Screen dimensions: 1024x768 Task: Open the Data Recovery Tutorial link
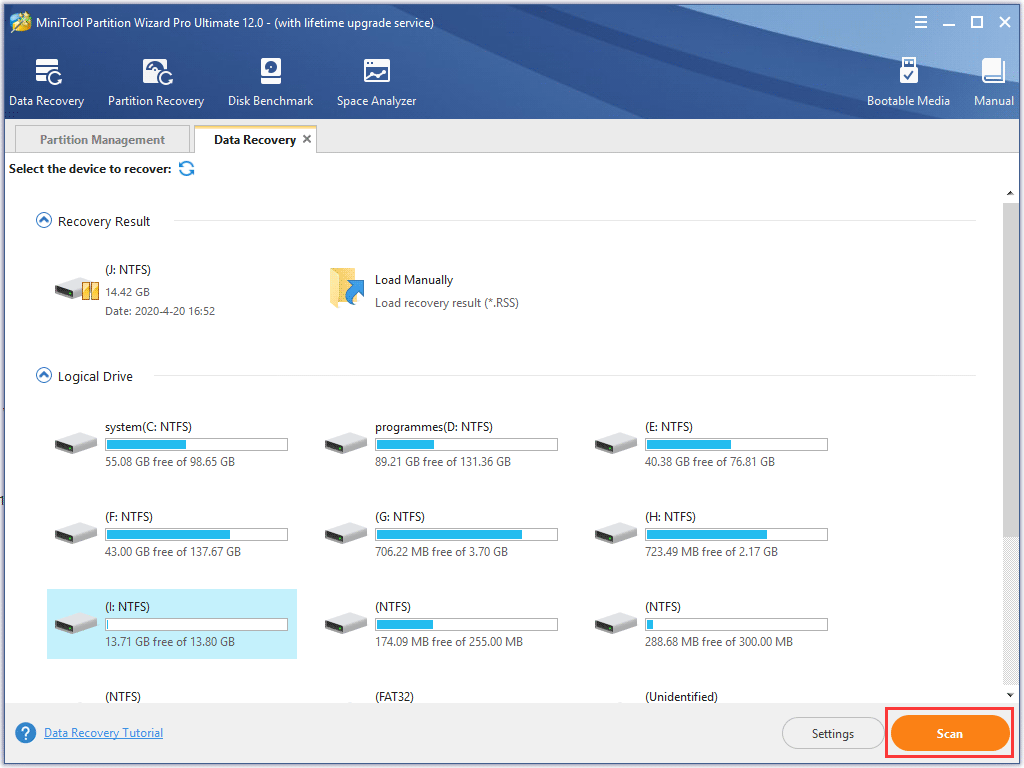click(x=103, y=733)
